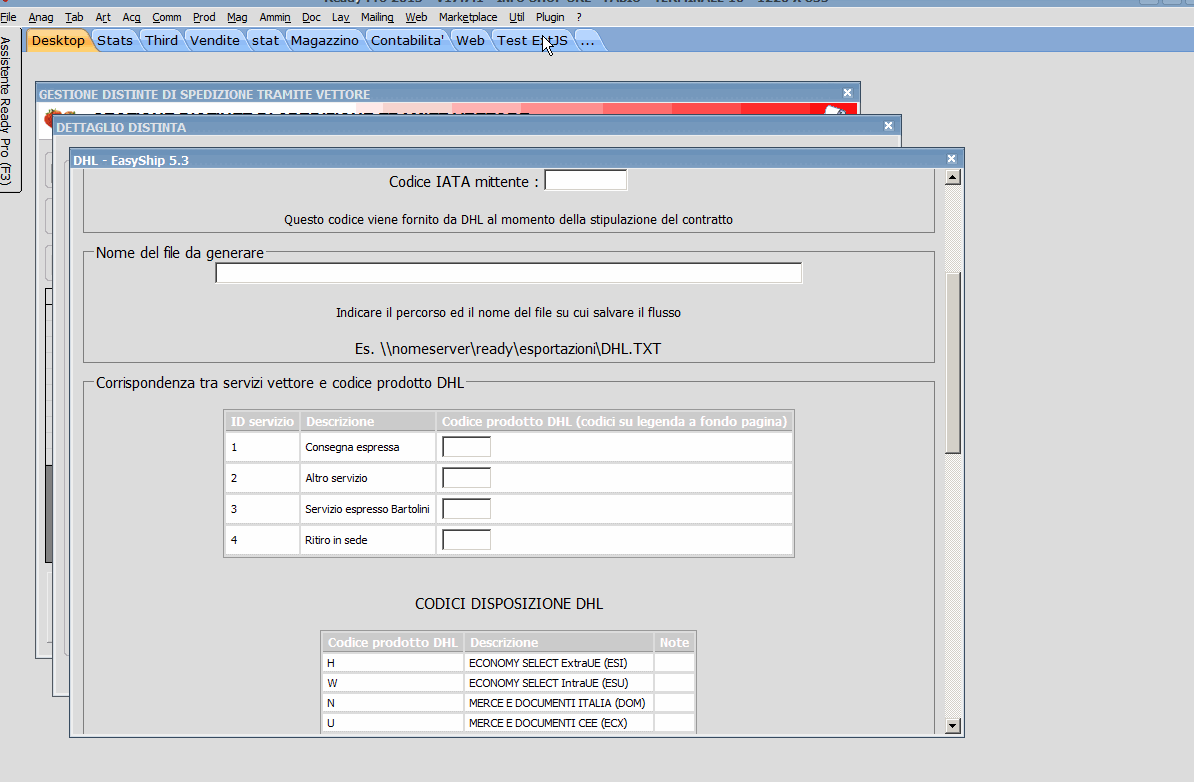Click the ECONOMY SELECT IntraUE (ESU) row
The height and width of the screenshot is (782, 1194).
509,683
